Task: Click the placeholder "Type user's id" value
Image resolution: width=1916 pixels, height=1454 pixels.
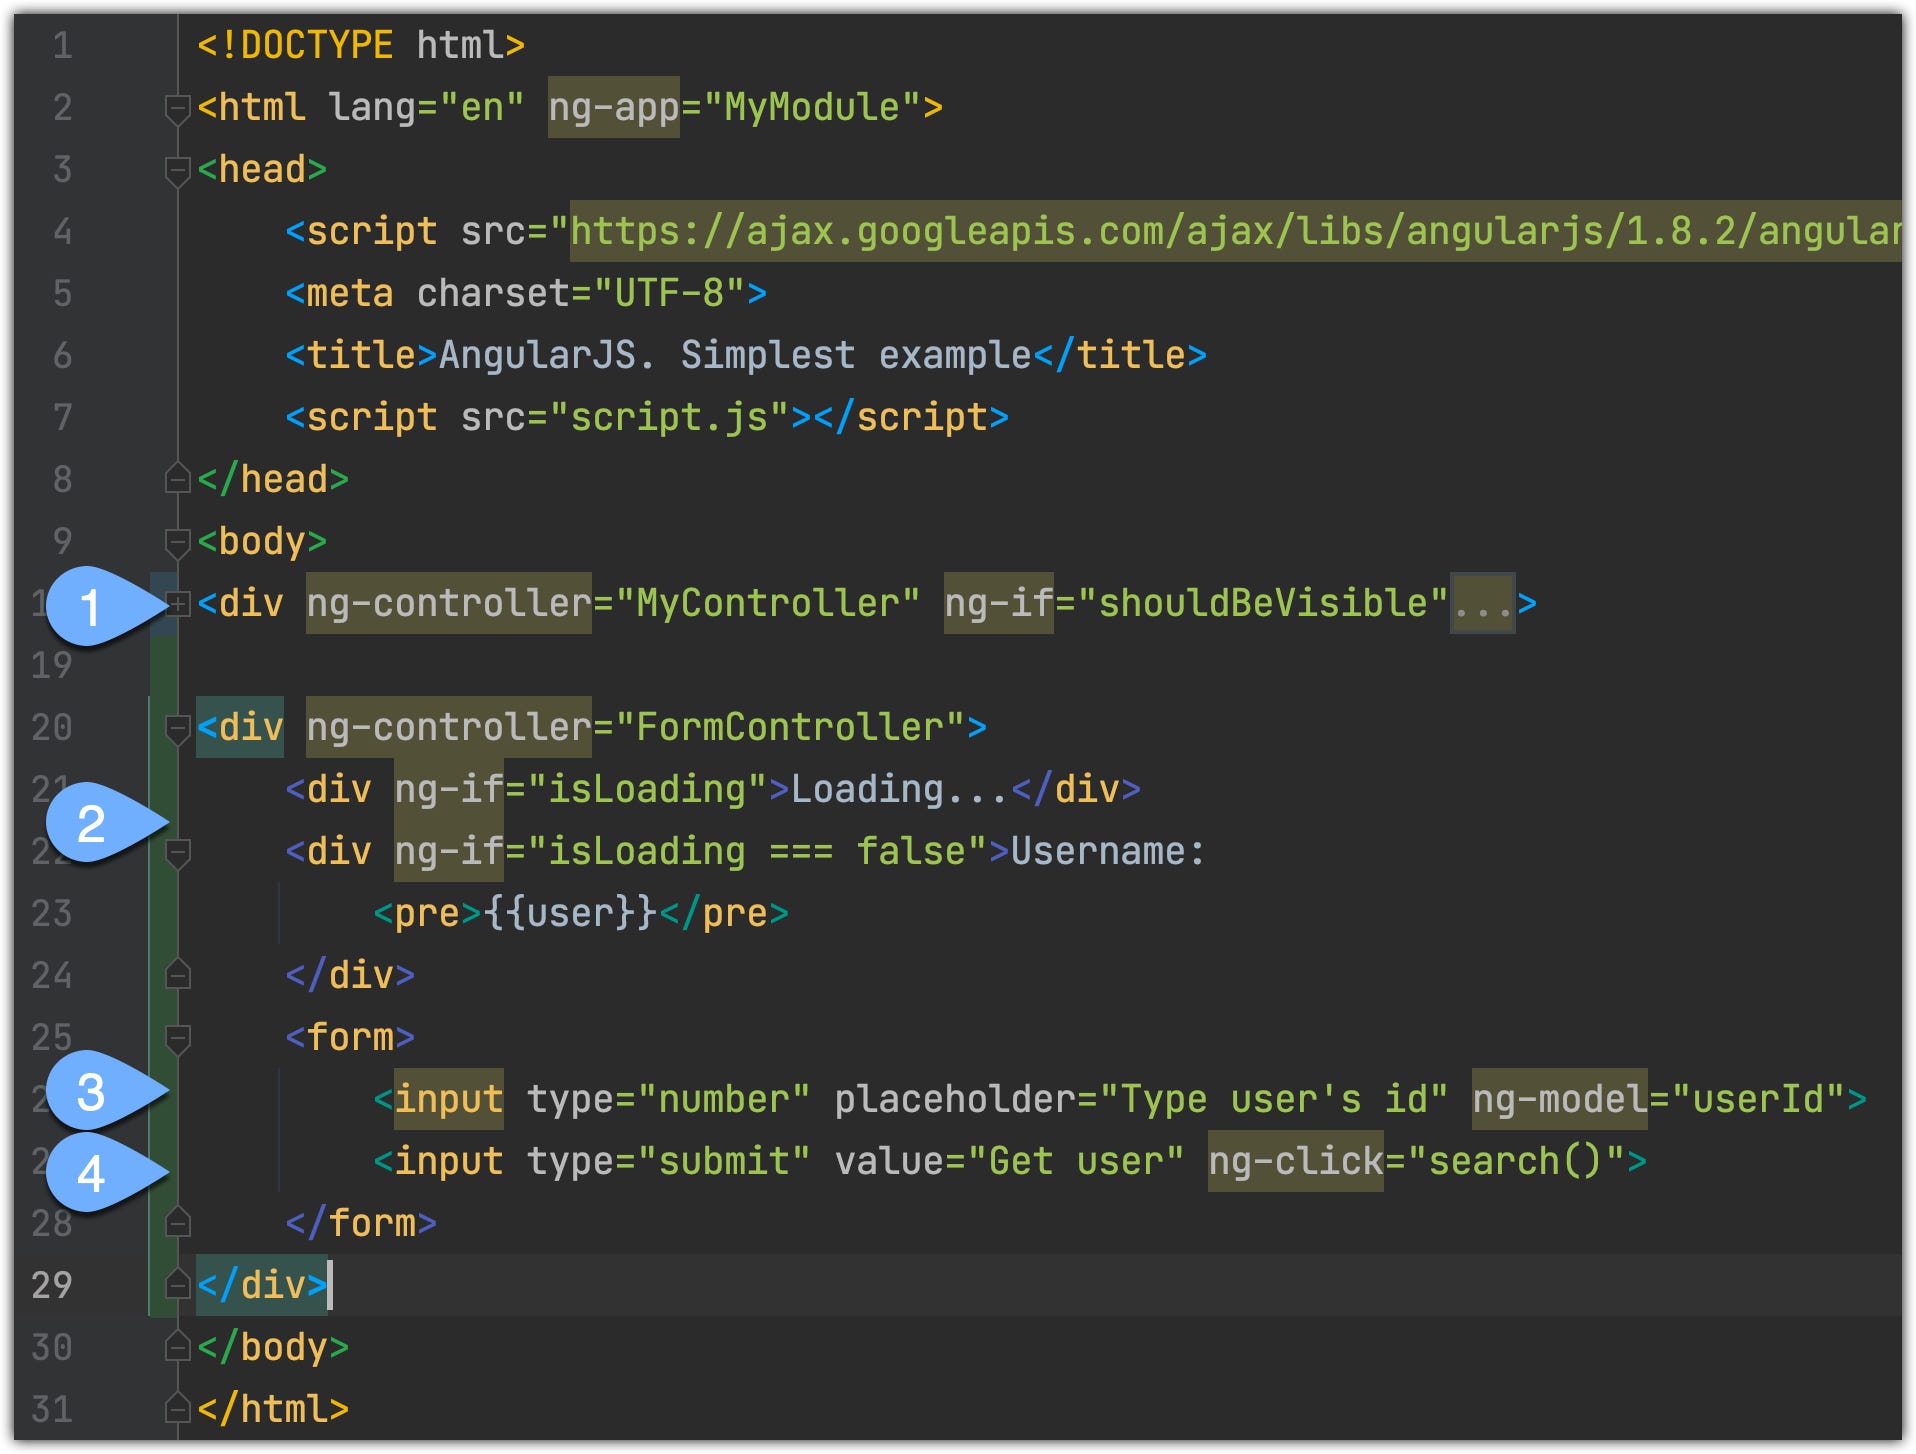Action: tap(1273, 1100)
